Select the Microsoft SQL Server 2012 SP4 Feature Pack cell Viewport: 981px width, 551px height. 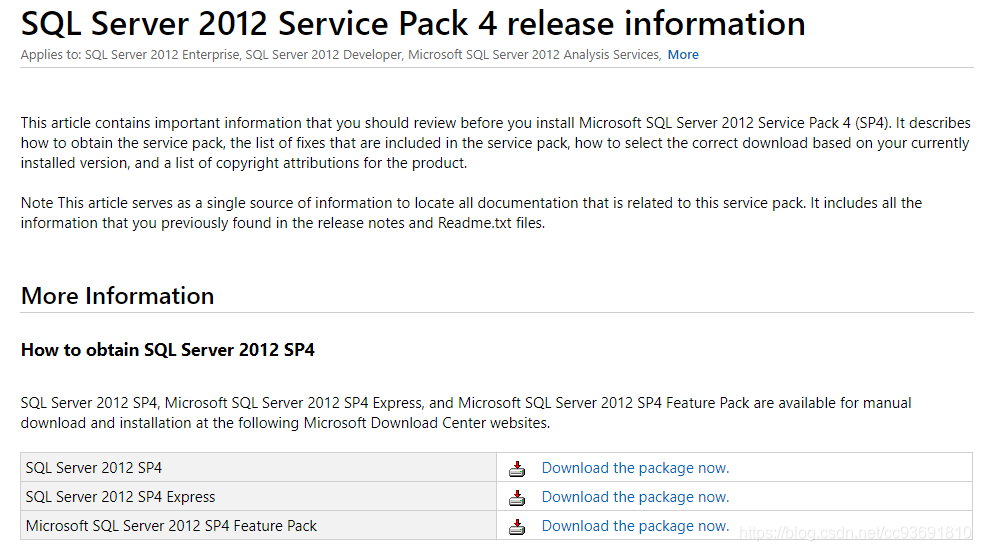pyautogui.click(x=171, y=526)
